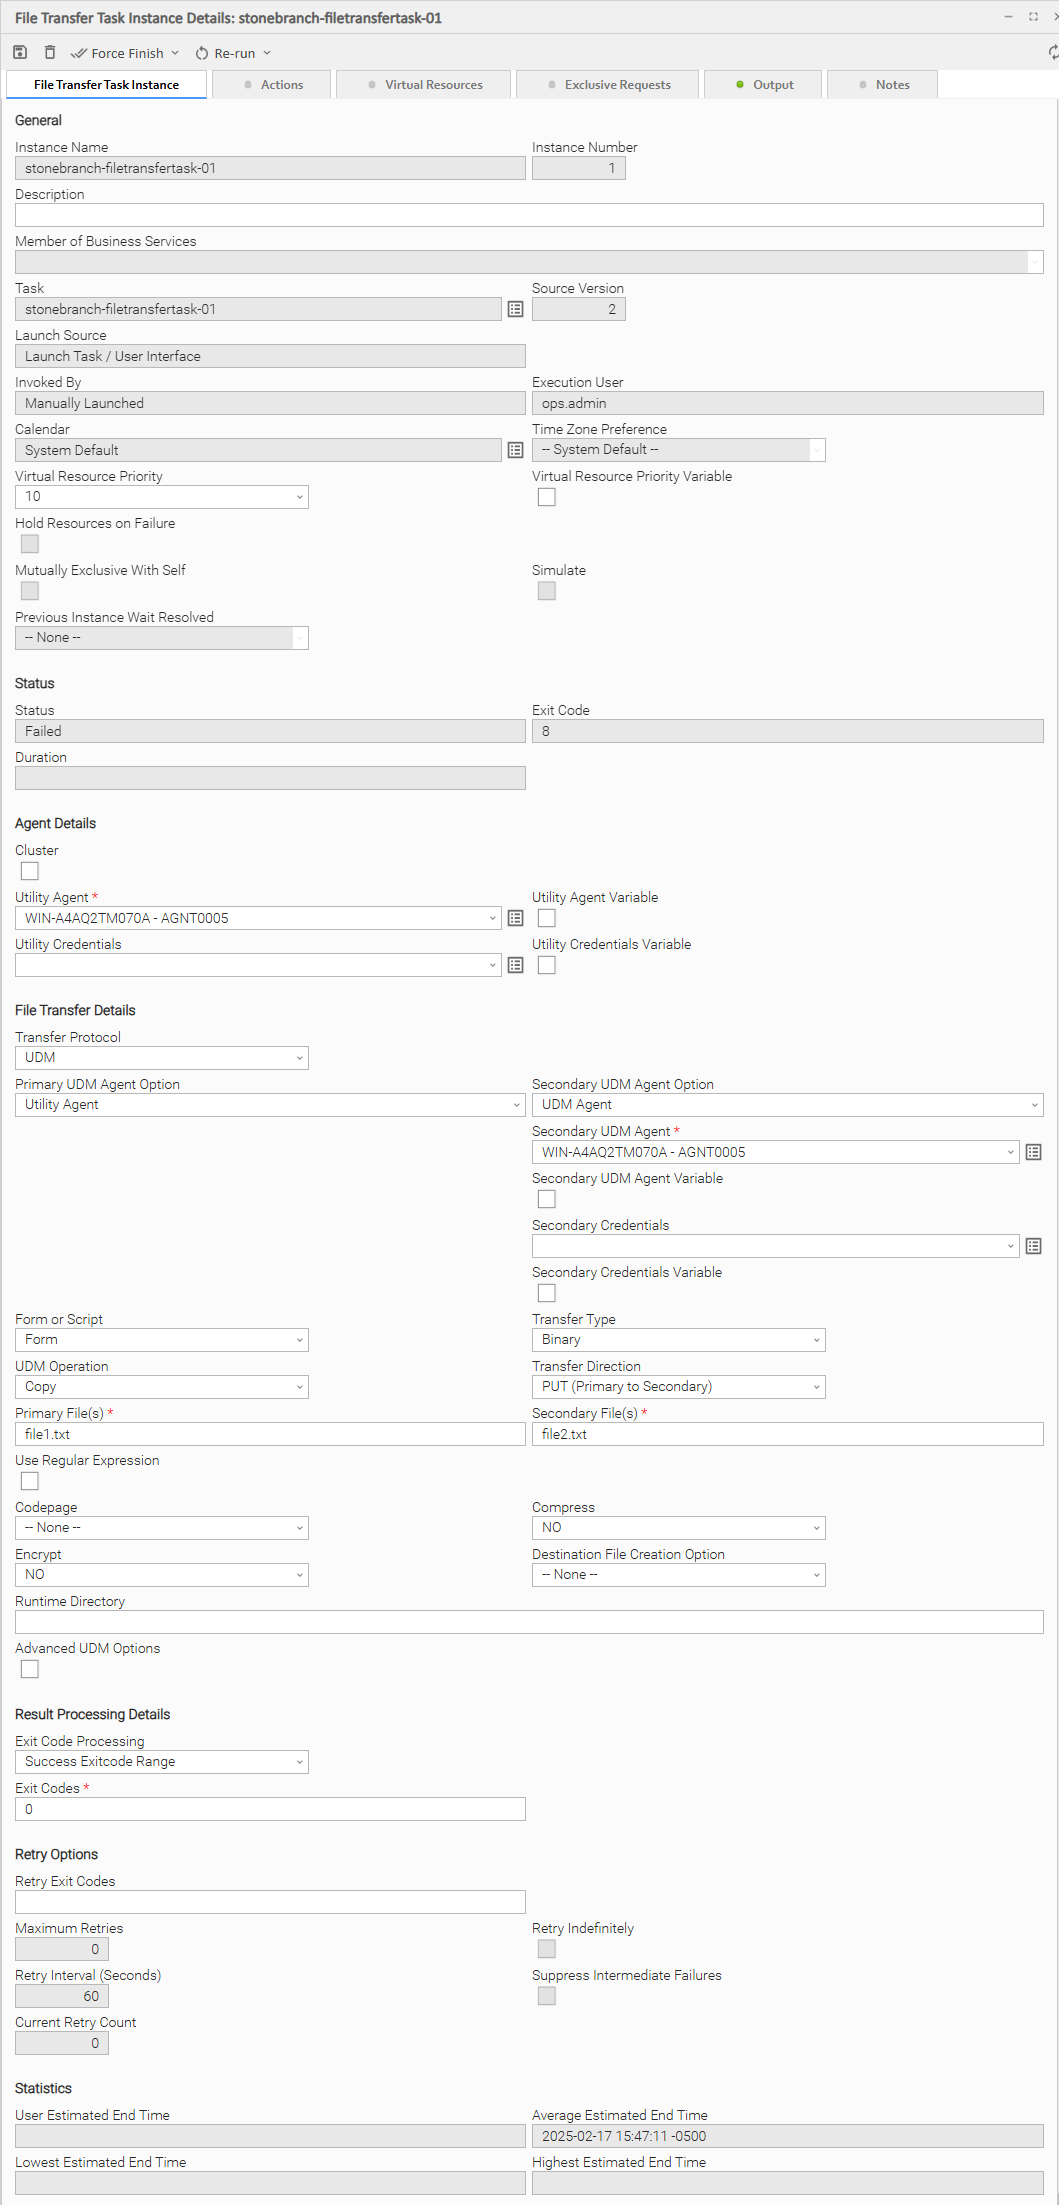
Task: Click the save icon in the toolbar
Action: [x=20, y=53]
